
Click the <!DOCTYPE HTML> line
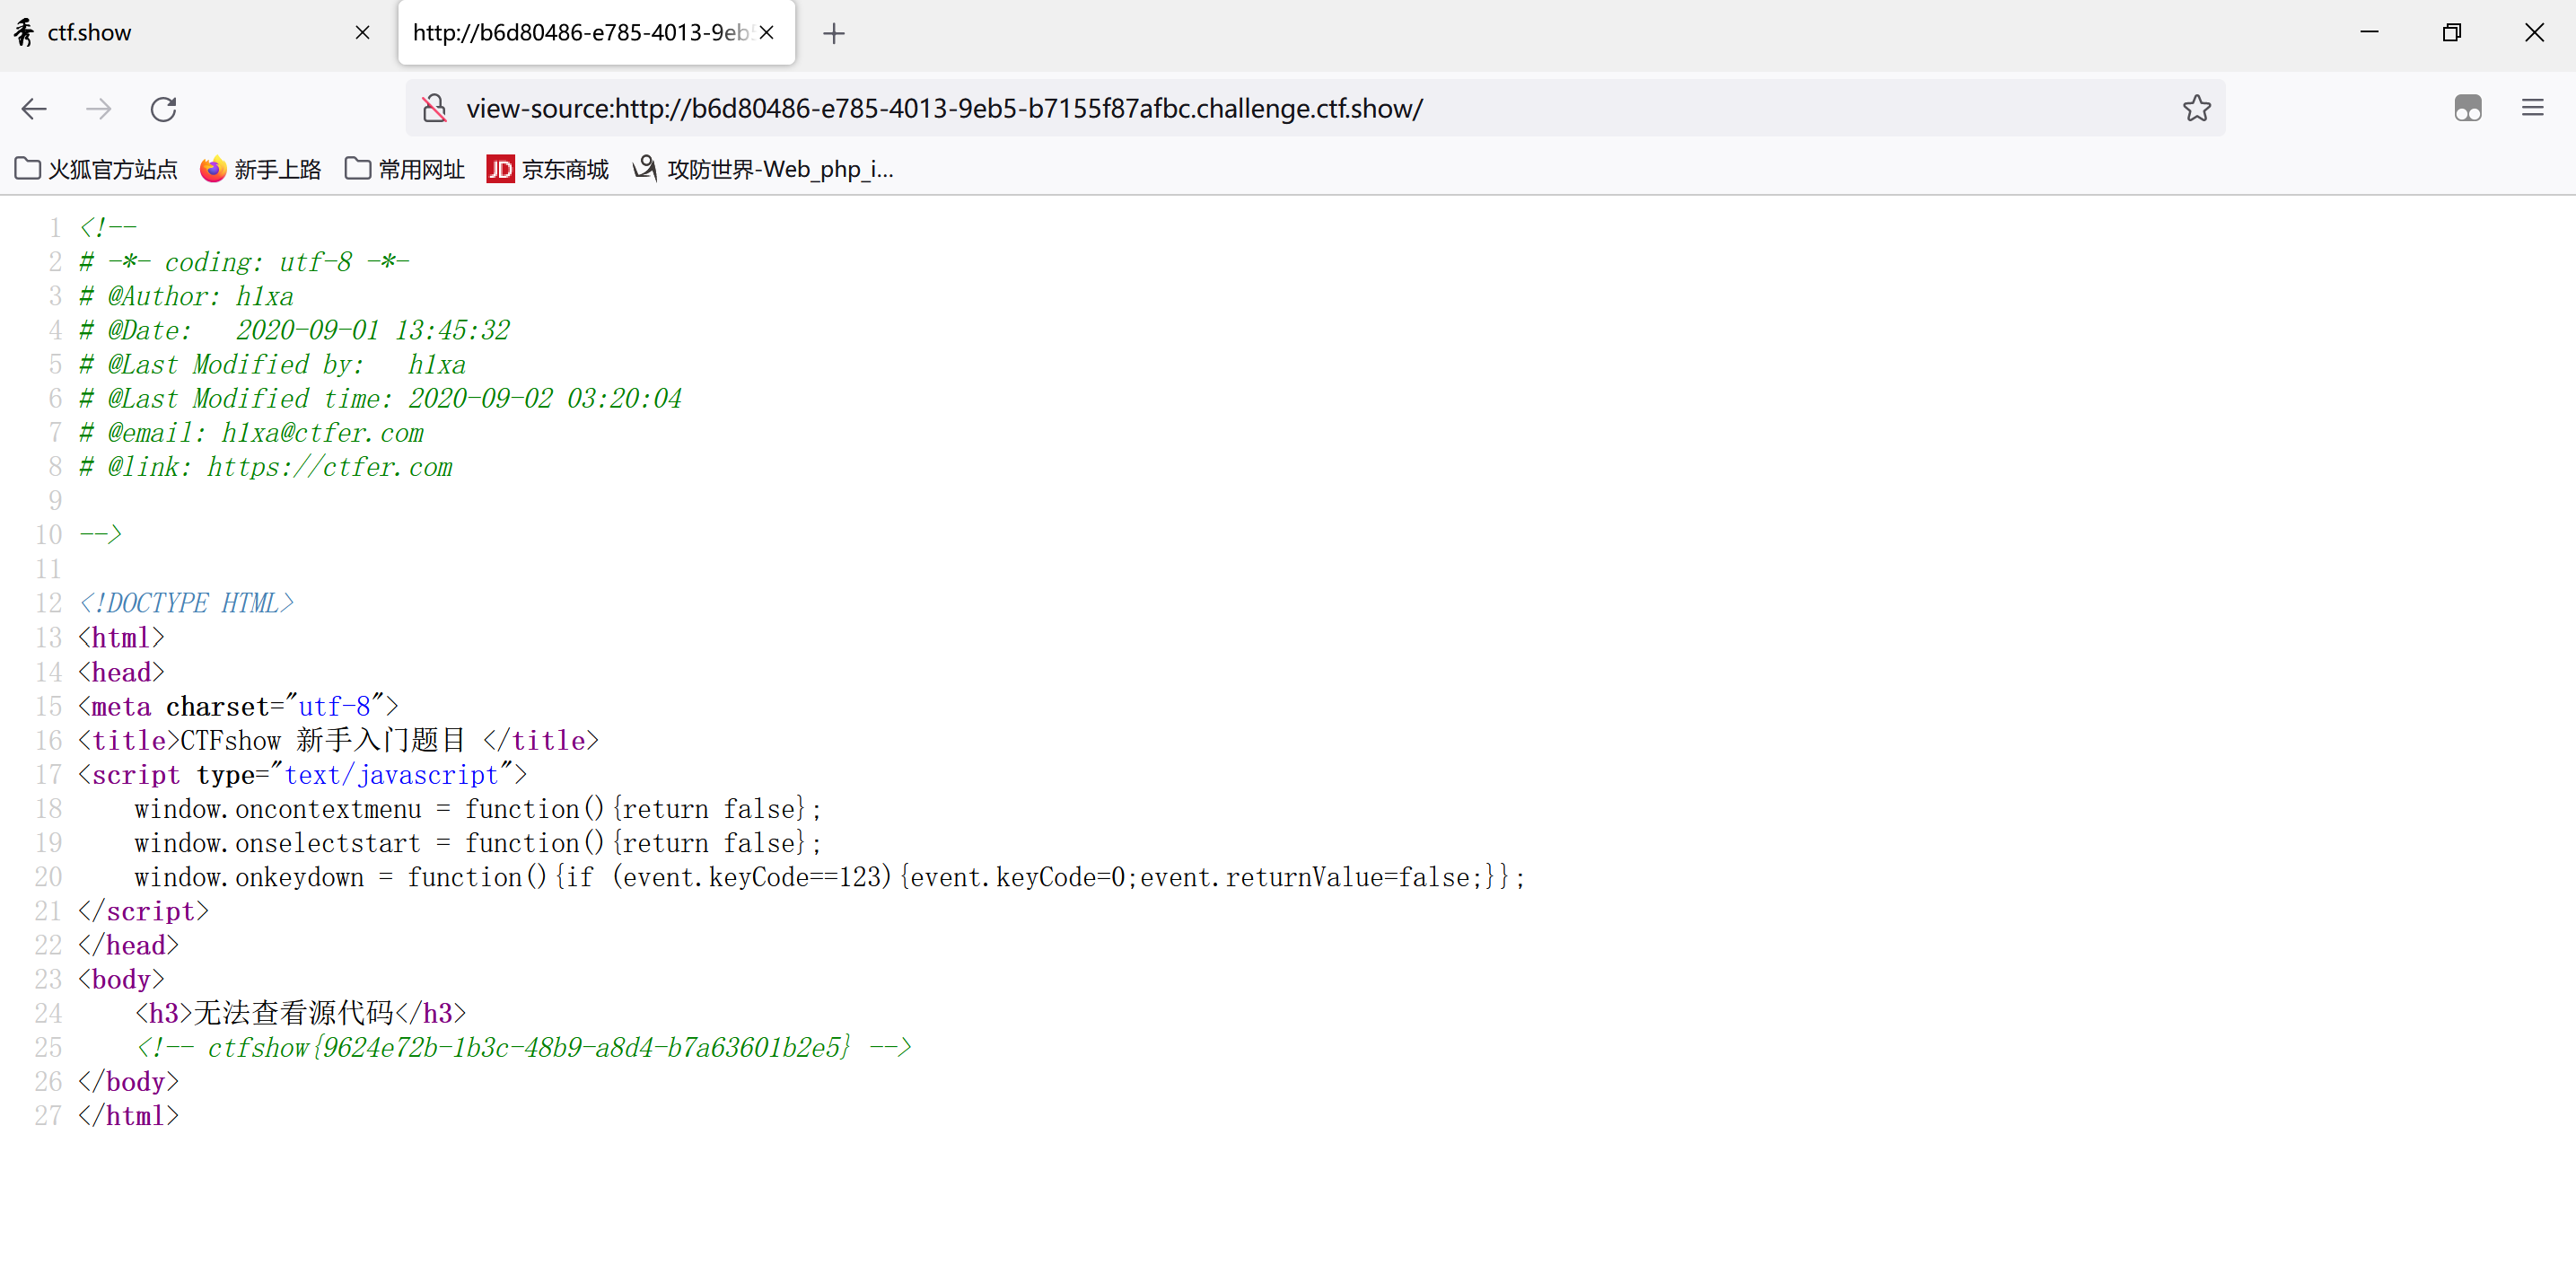(186, 603)
